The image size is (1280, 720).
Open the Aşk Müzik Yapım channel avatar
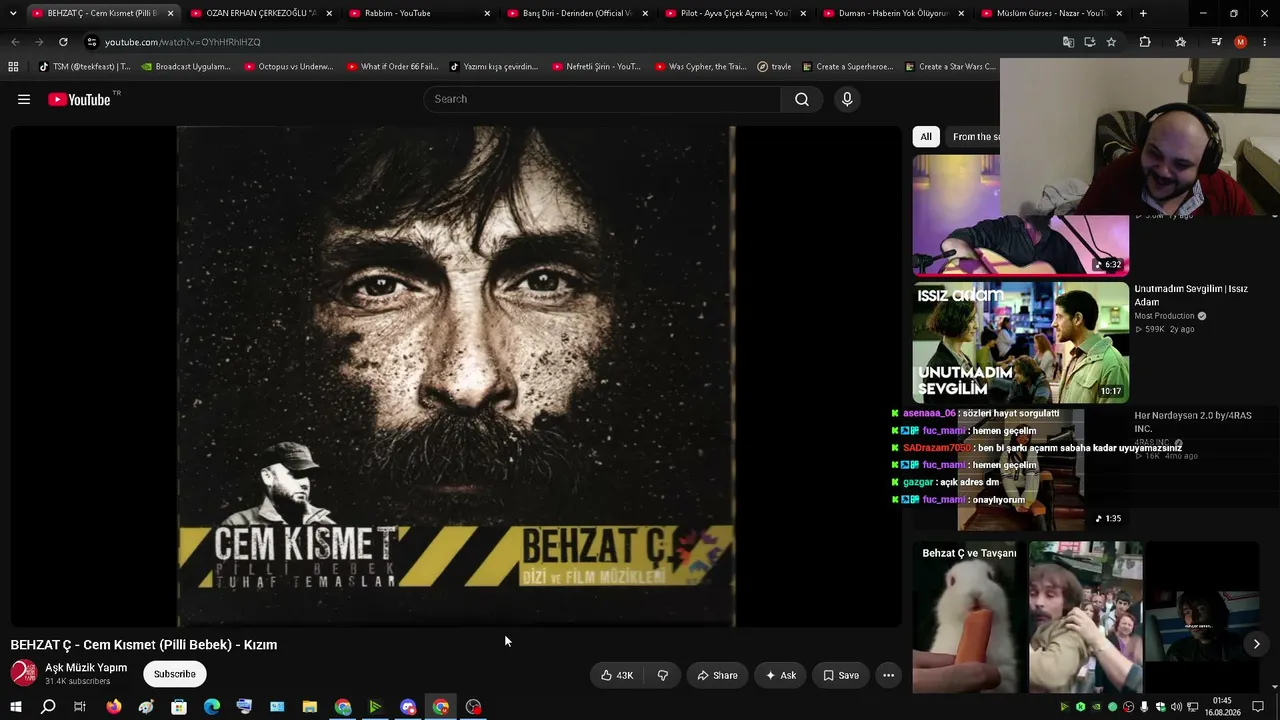(23, 673)
